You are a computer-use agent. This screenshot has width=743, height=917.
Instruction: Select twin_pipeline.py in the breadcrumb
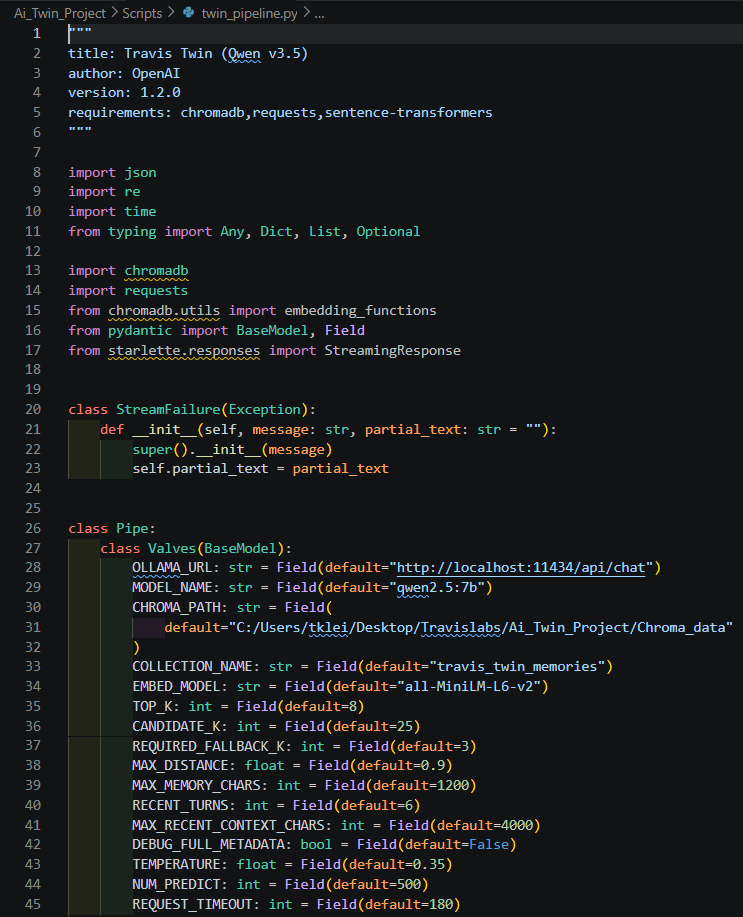(x=249, y=13)
